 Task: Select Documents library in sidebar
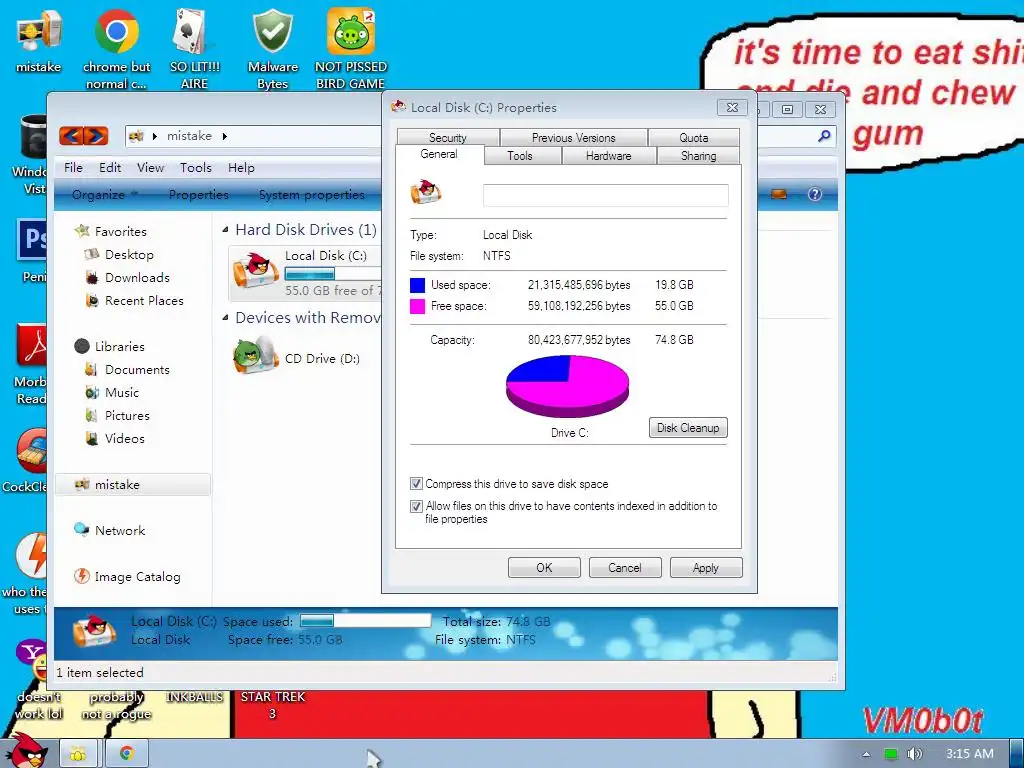click(x=137, y=370)
